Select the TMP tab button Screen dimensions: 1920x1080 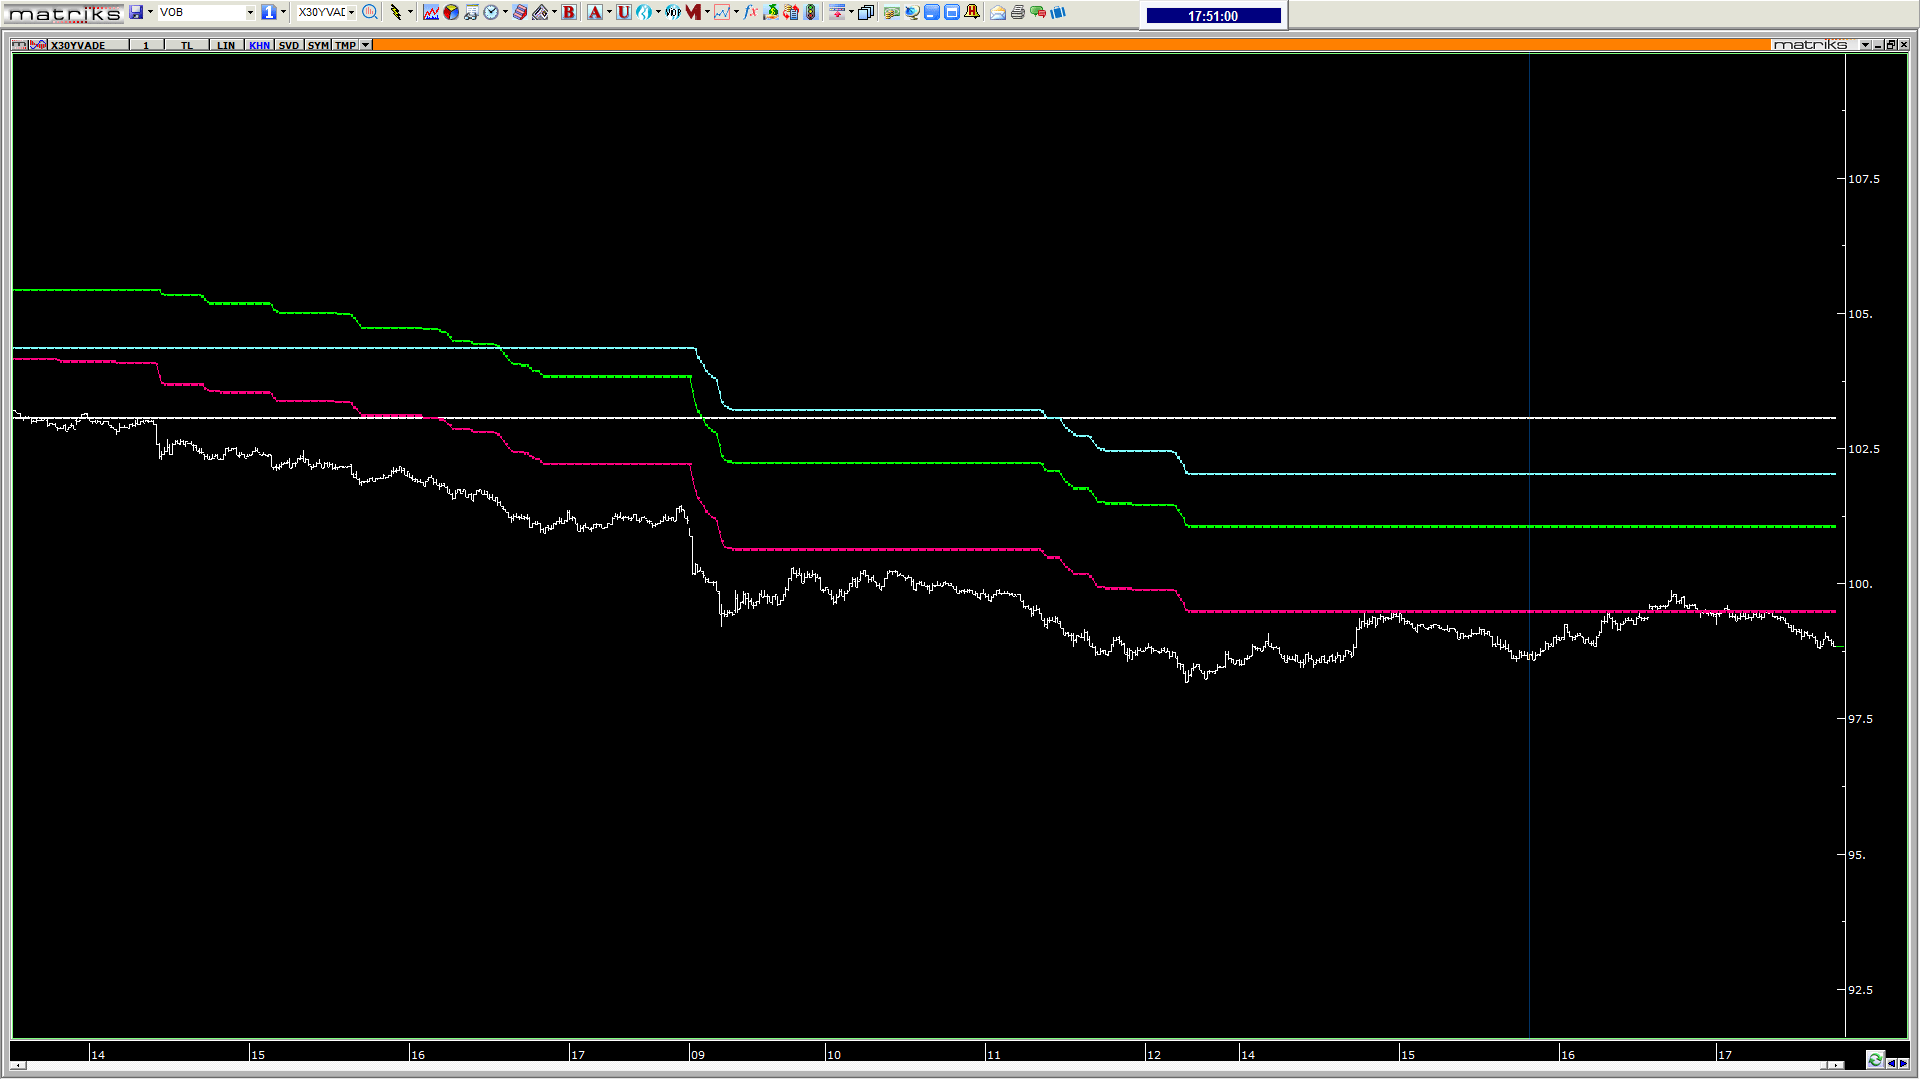pos(346,45)
